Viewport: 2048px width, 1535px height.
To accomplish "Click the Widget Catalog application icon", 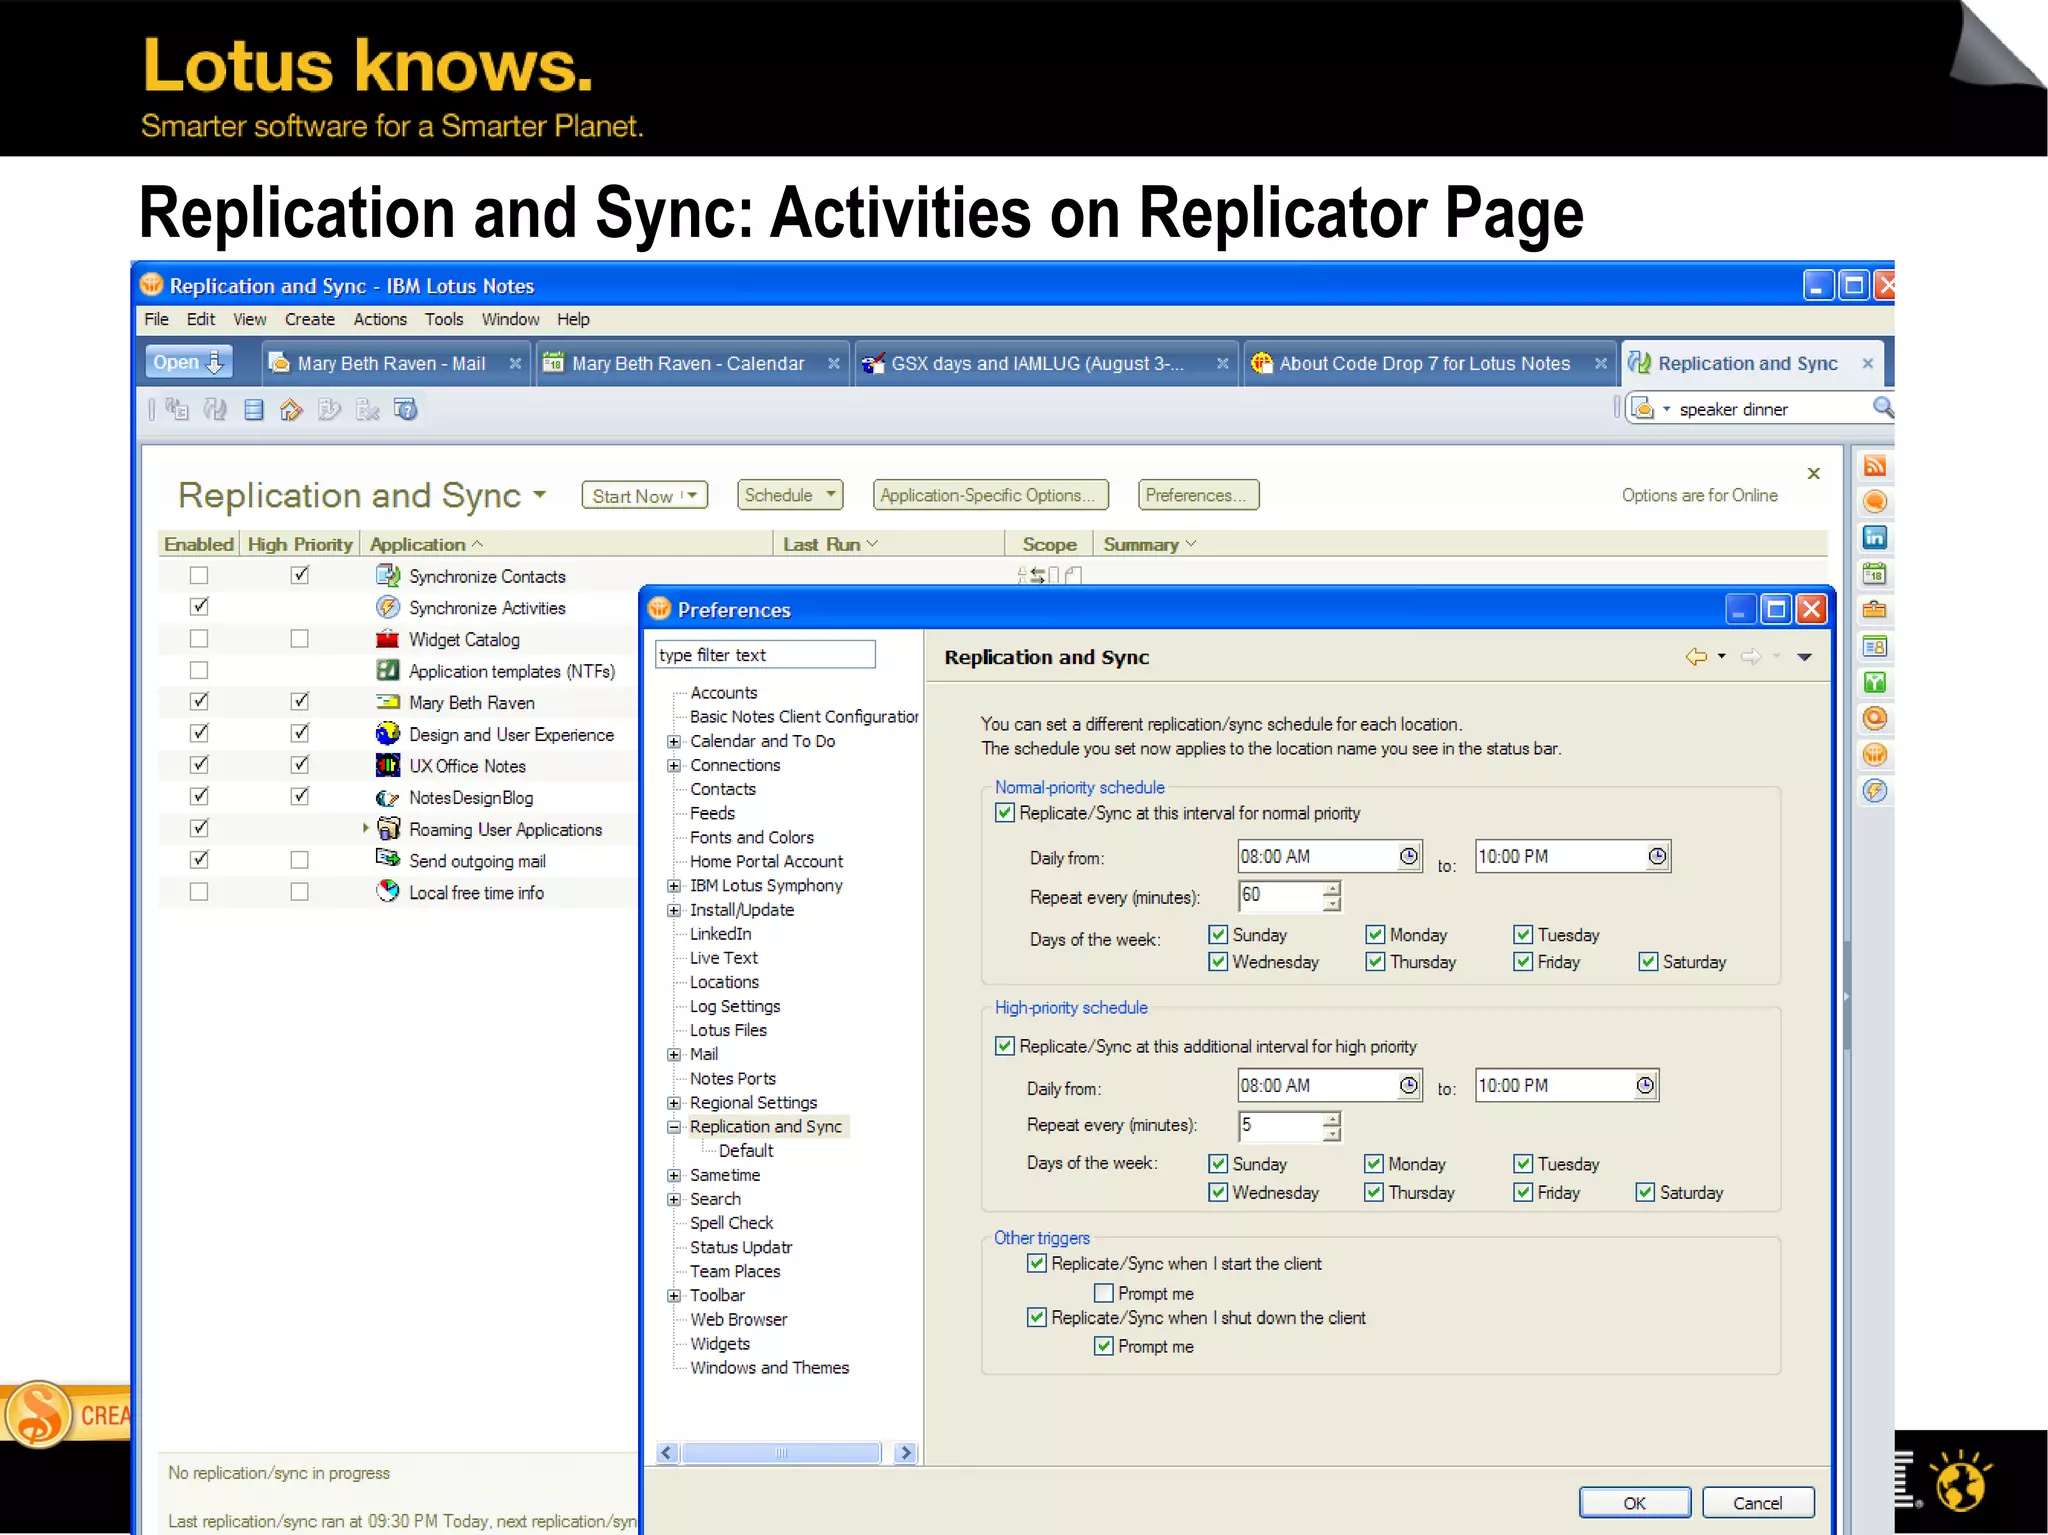I will (388, 639).
